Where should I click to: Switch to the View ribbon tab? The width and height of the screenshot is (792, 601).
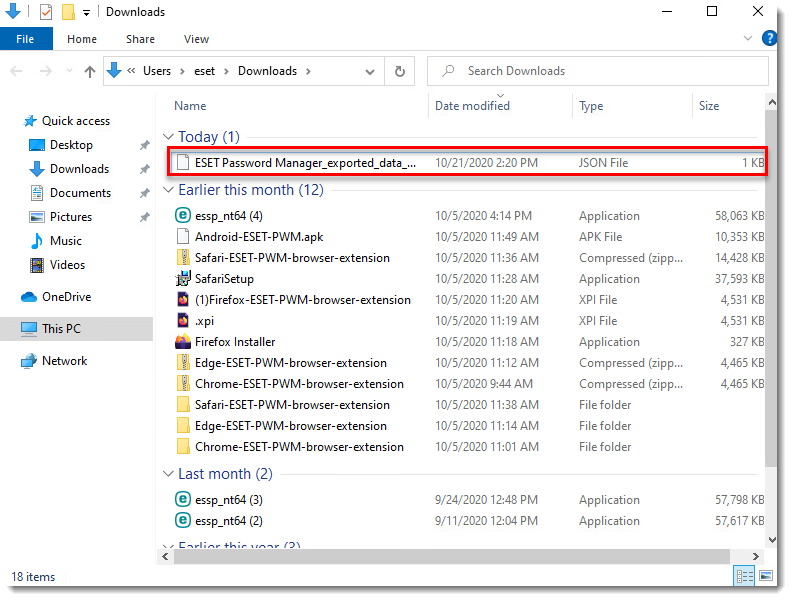pos(196,39)
